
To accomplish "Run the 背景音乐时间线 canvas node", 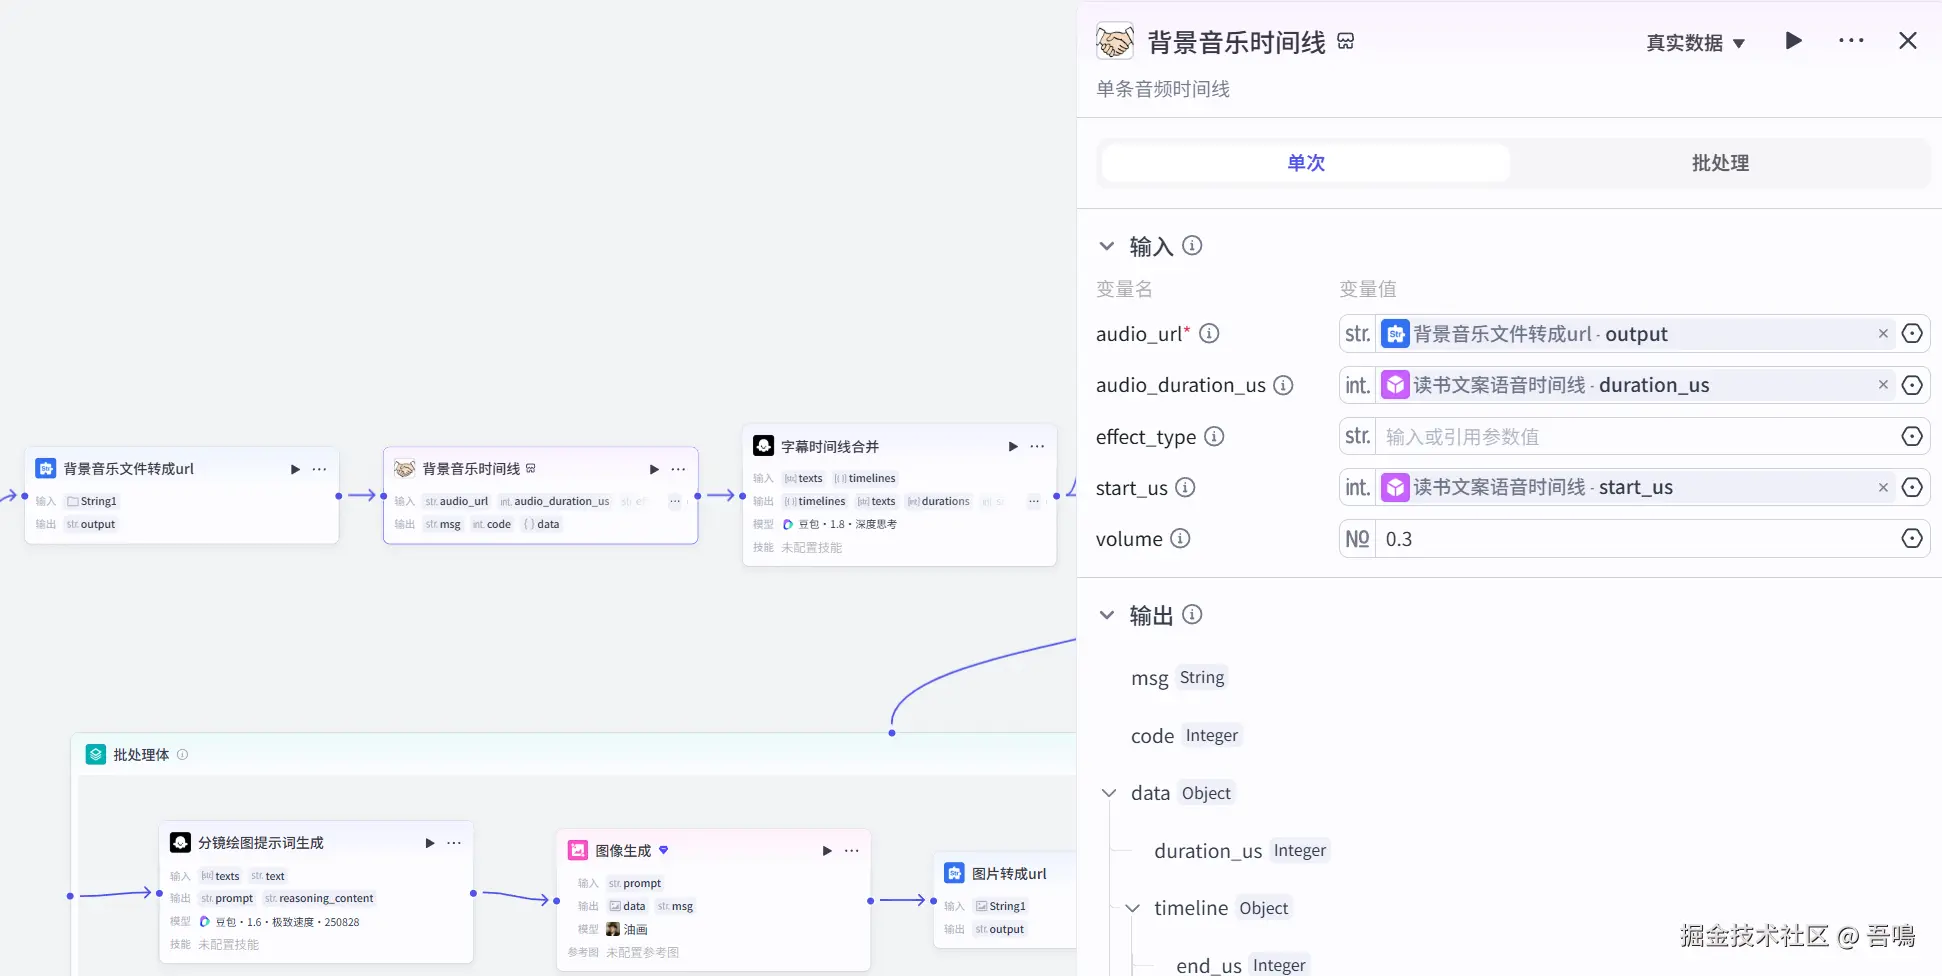I will 654,469.
